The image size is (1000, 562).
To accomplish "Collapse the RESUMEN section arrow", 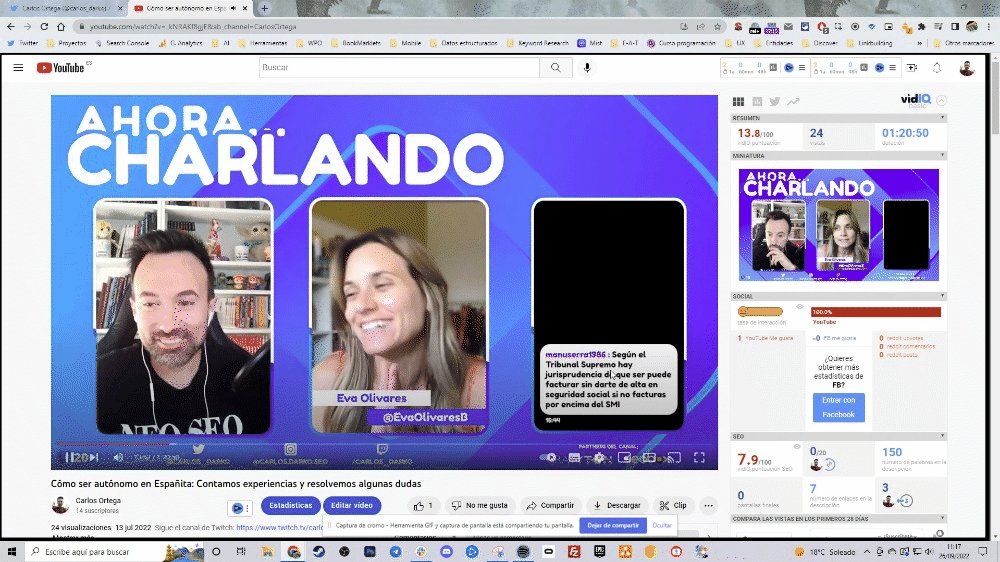I will click(943, 118).
